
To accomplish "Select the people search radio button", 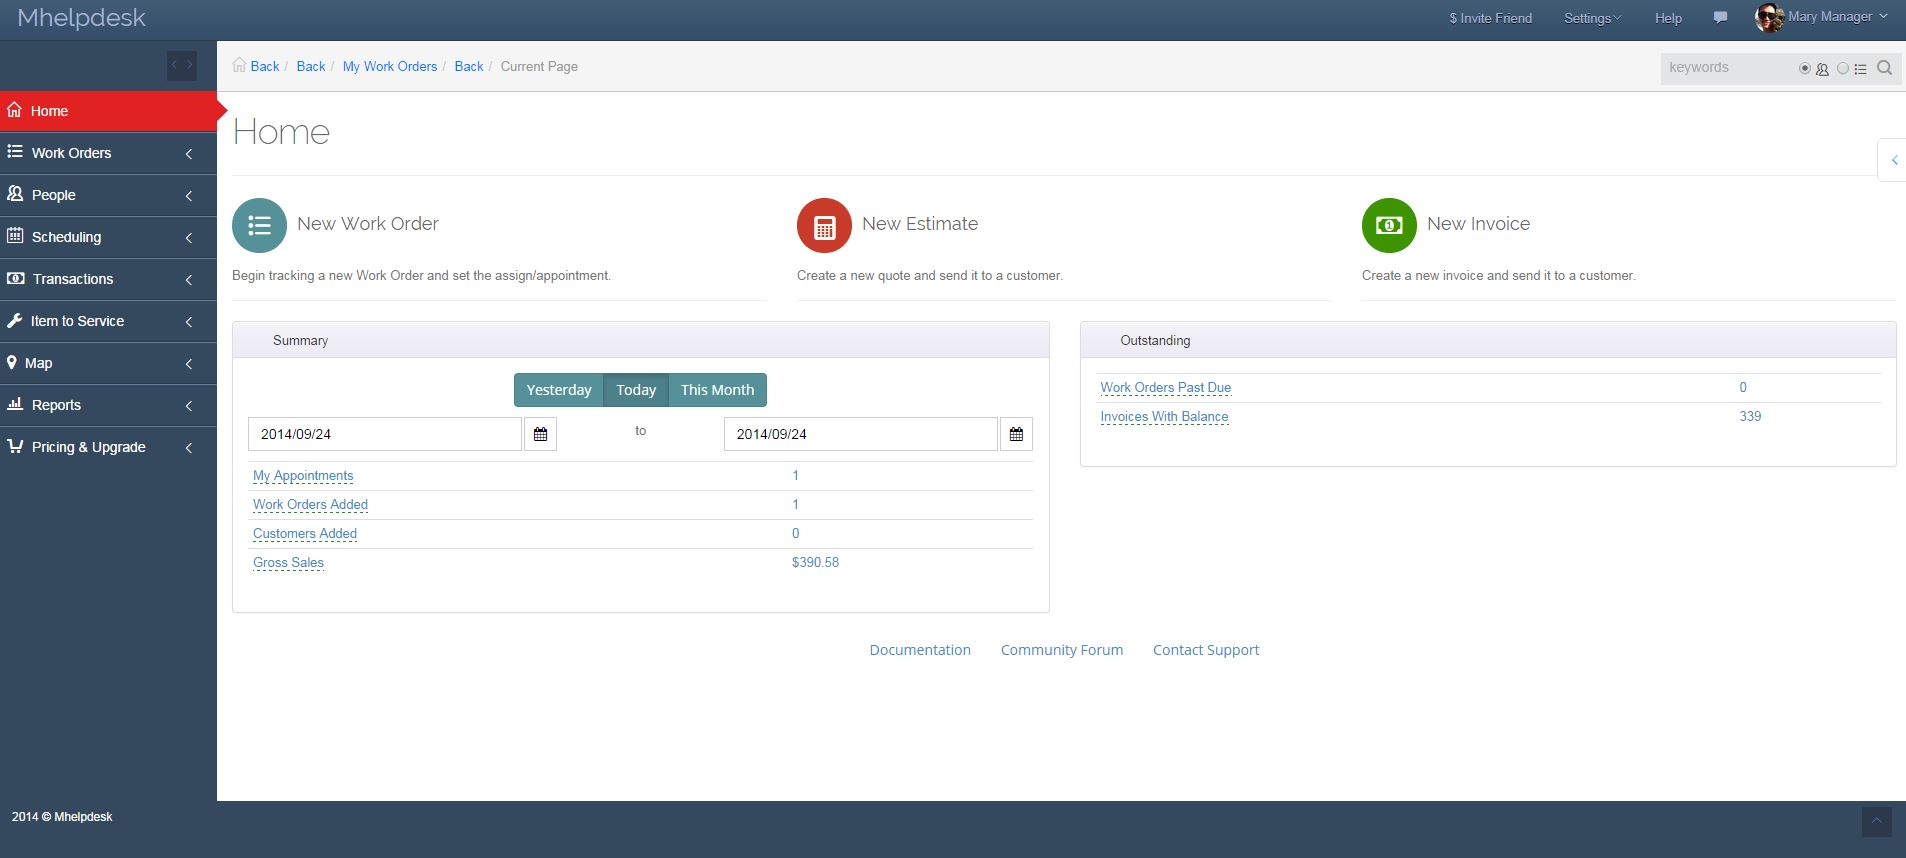I will tap(1805, 69).
